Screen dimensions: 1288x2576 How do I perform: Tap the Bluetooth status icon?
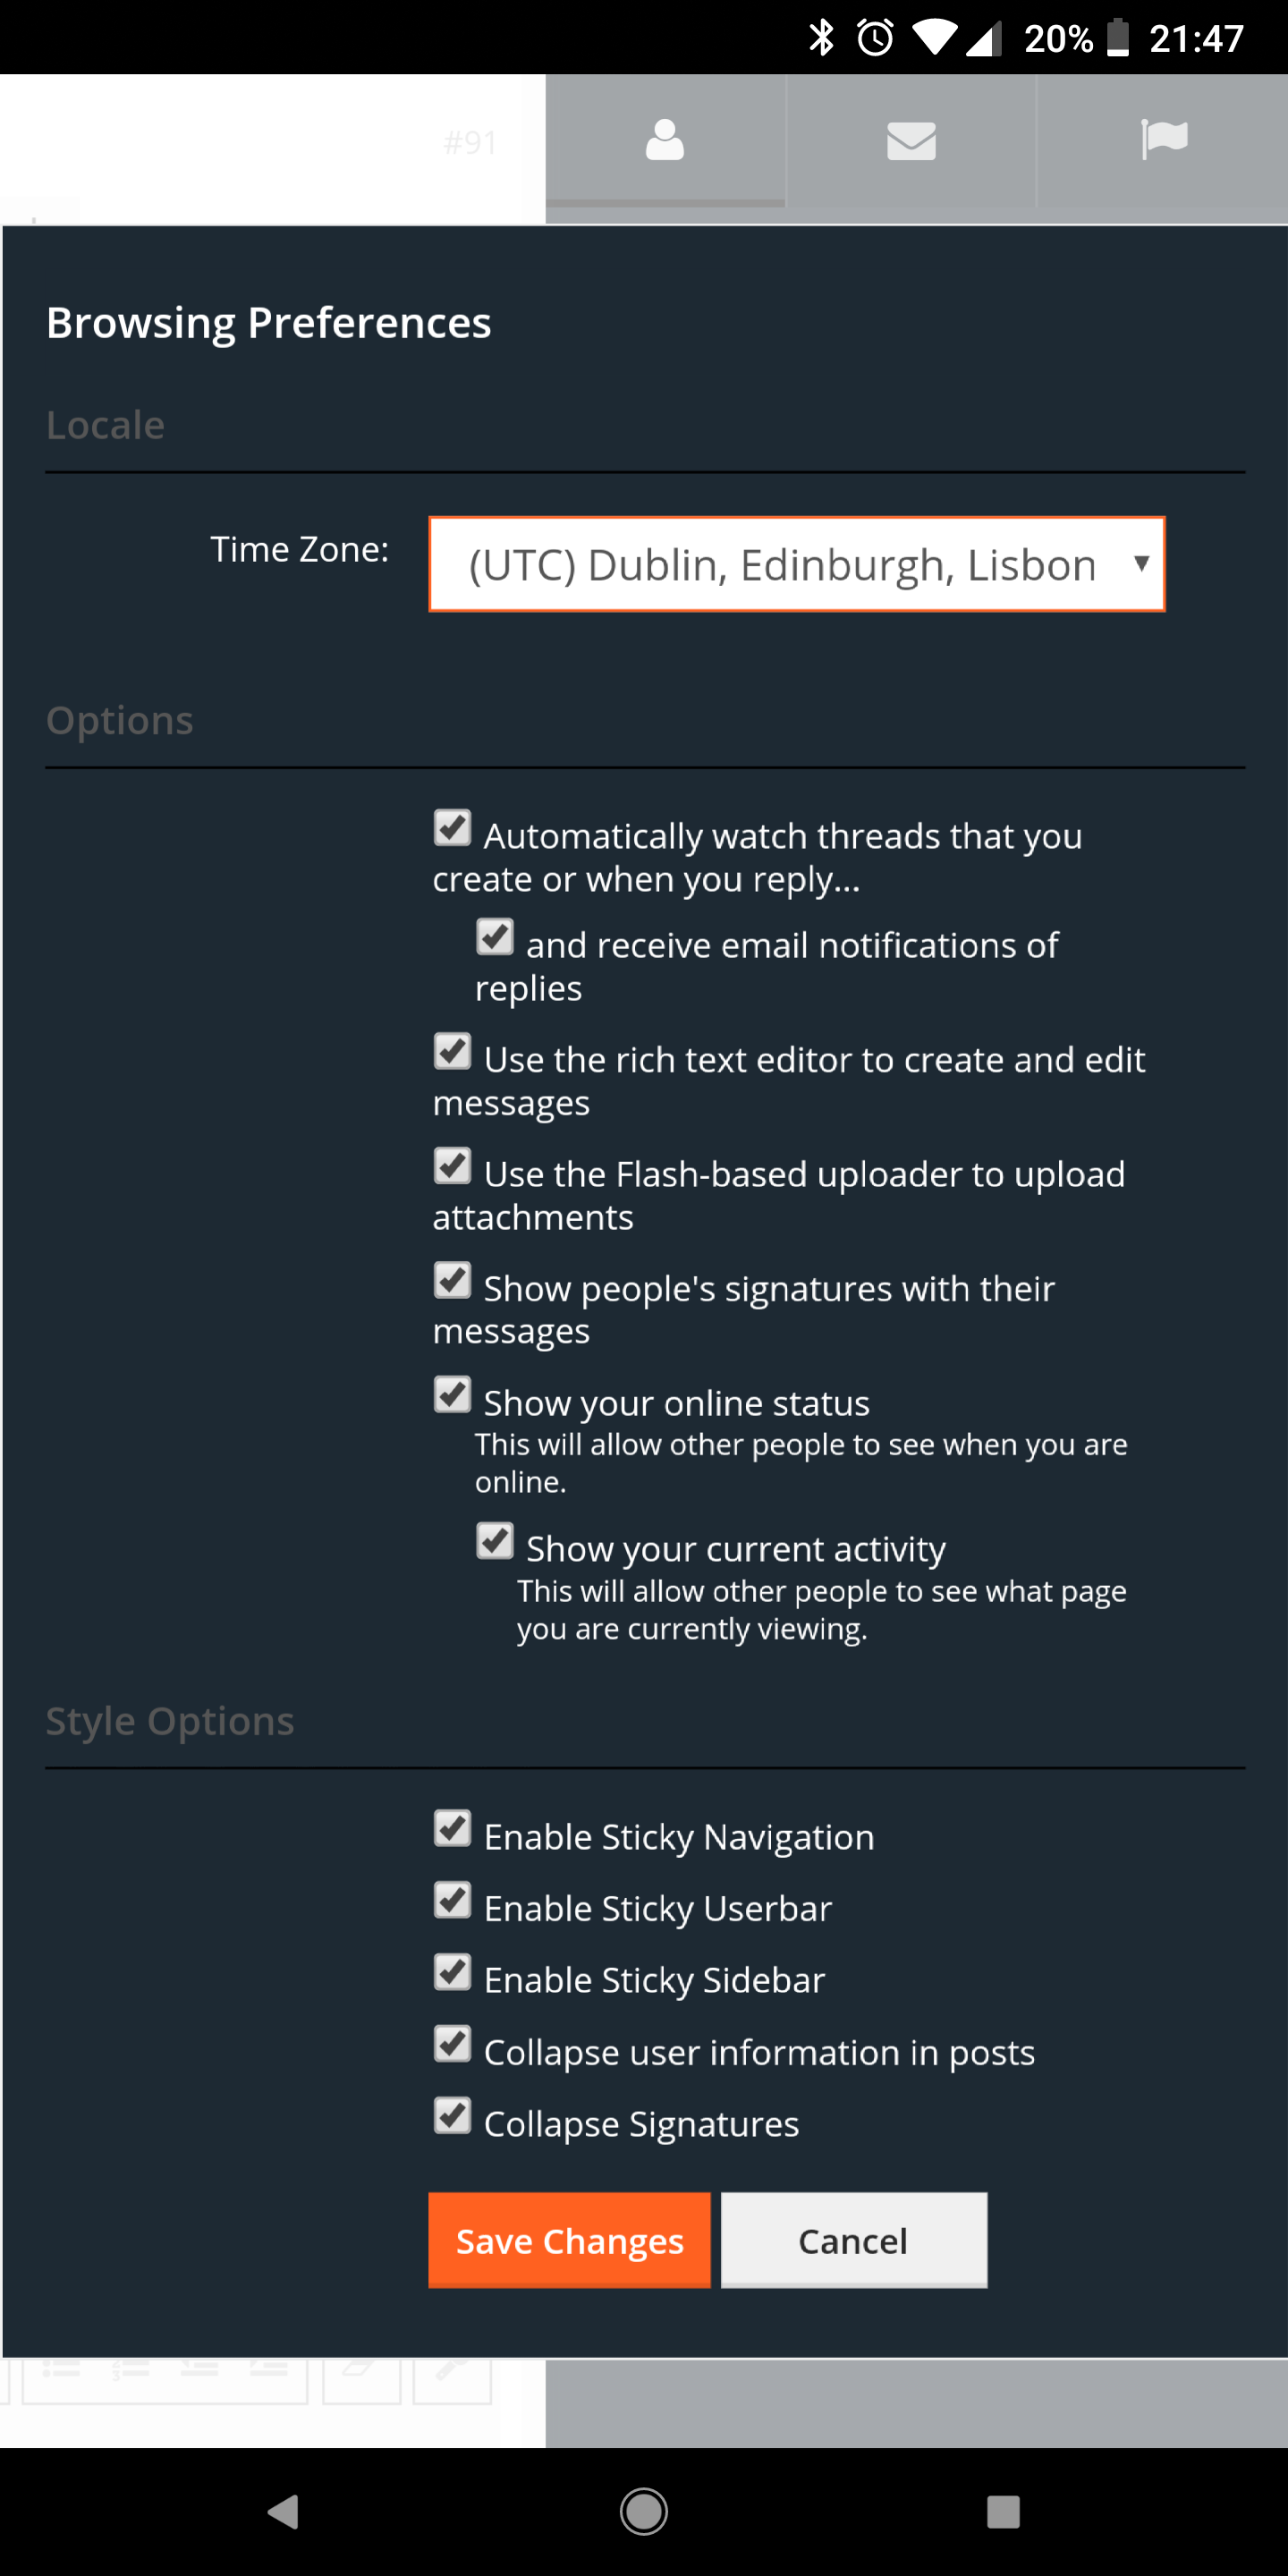tap(821, 38)
